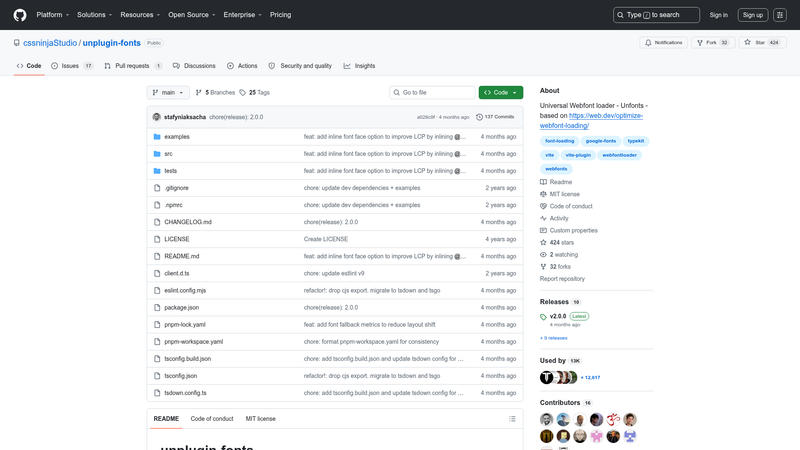Viewport: 800px width, 450px height.
Task: Select the webfontloader topic tag
Action: click(619, 155)
